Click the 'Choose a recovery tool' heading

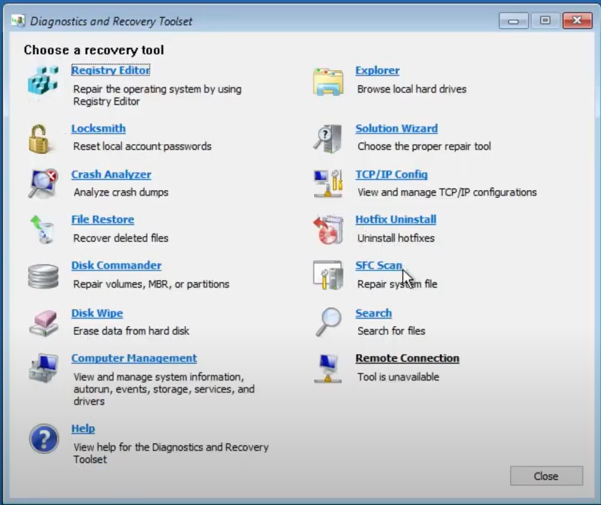[94, 50]
